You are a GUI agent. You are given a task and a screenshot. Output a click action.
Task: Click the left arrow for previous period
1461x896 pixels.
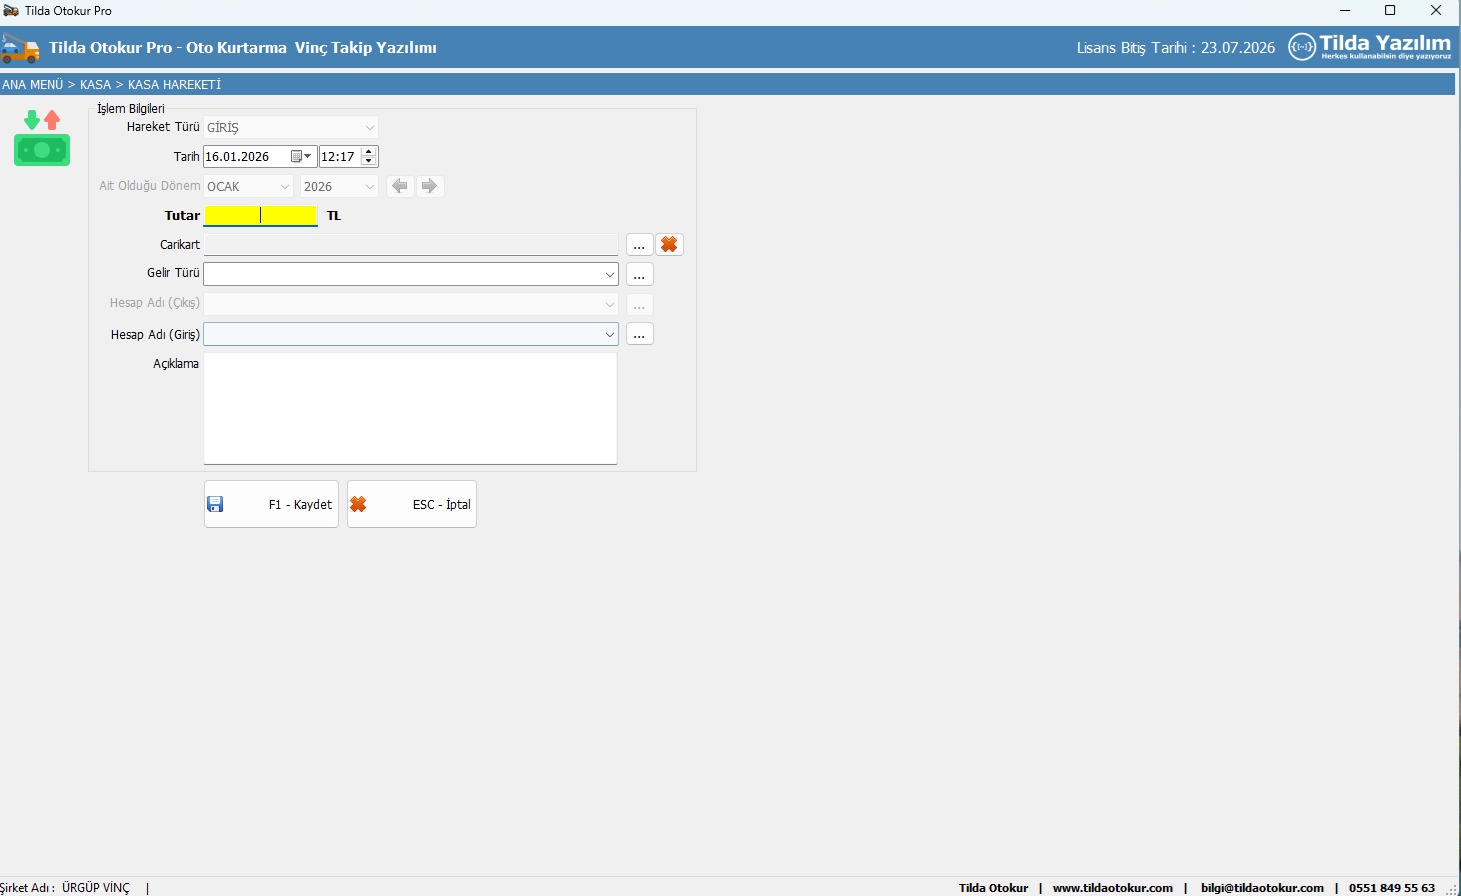[400, 186]
